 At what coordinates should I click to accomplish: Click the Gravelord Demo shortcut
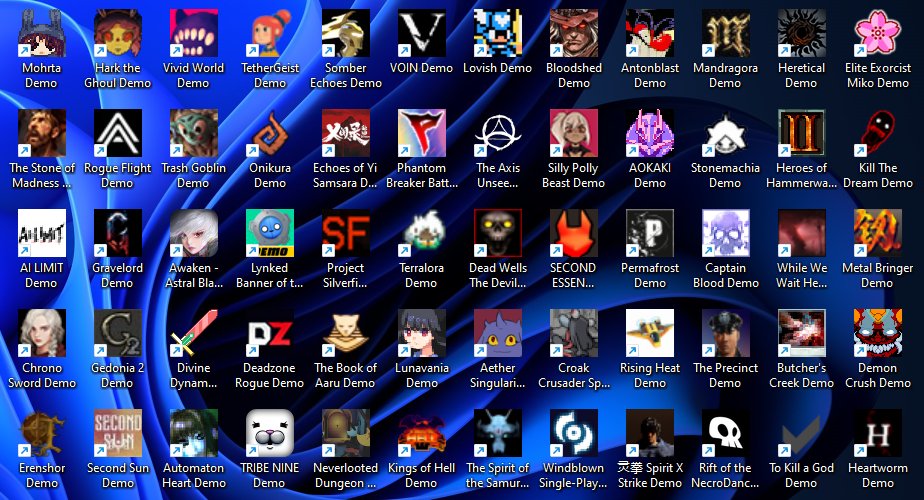[118, 233]
